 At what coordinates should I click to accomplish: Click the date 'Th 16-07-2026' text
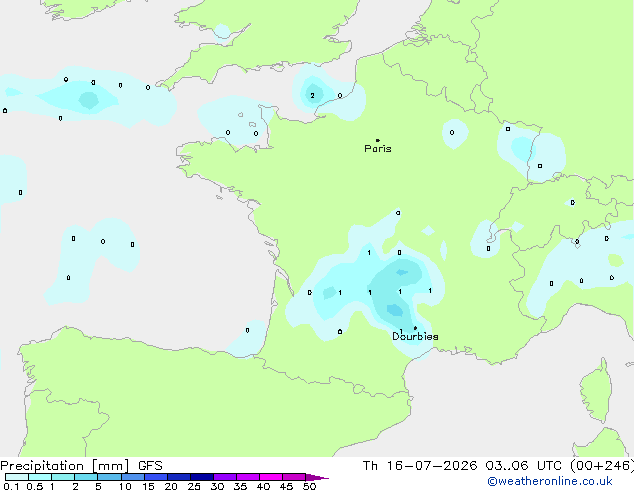pyautogui.click(x=420, y=466)
